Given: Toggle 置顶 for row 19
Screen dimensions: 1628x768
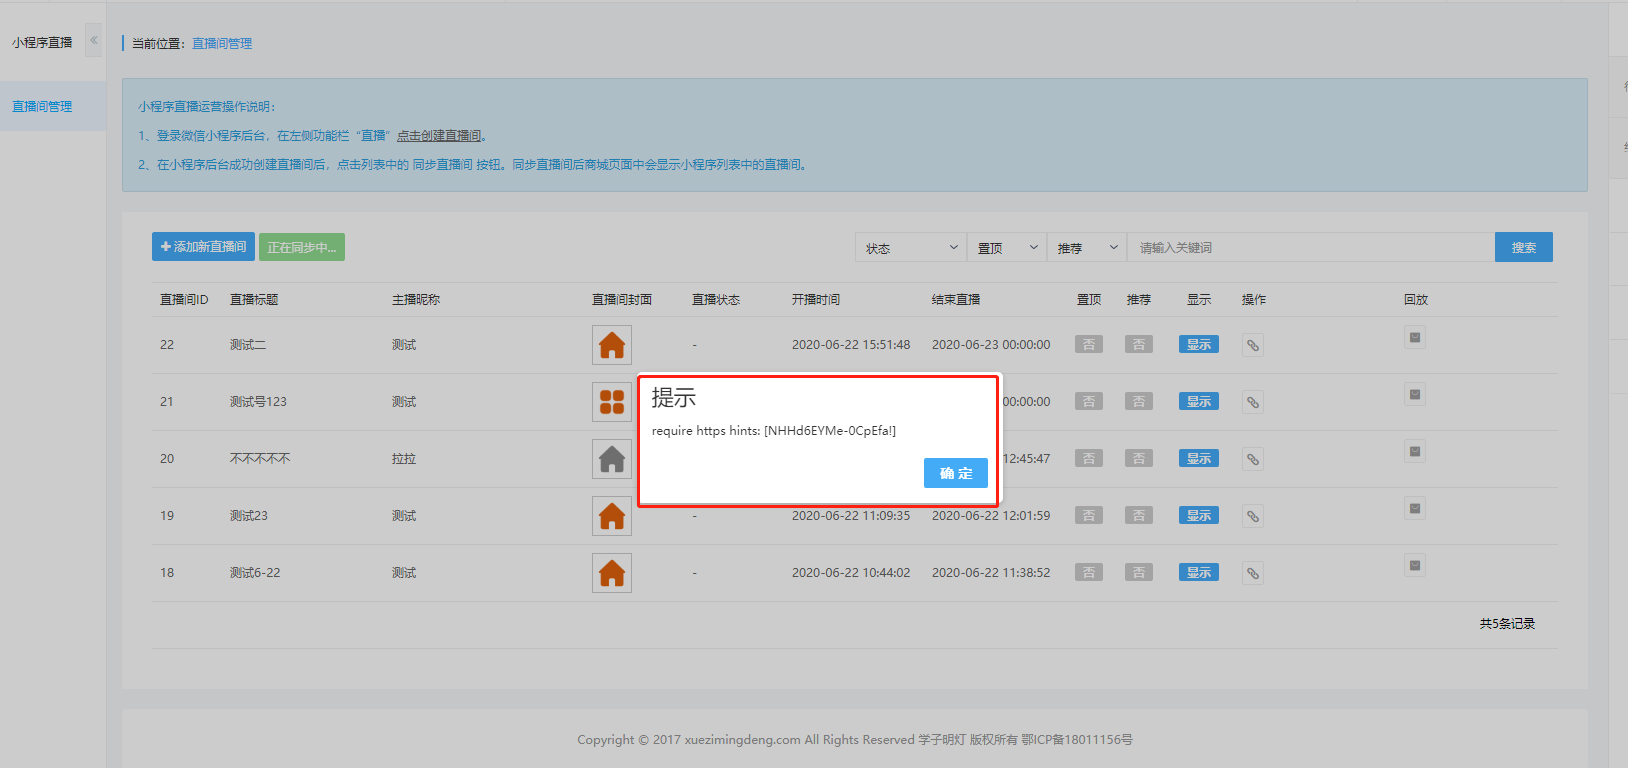Looking at the screenshot, I should pos(1089,515).
